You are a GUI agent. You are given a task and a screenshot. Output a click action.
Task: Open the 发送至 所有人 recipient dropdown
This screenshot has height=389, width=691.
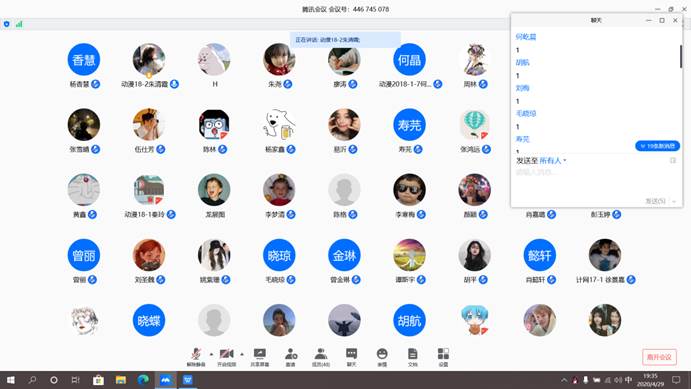tap(553, 161)
